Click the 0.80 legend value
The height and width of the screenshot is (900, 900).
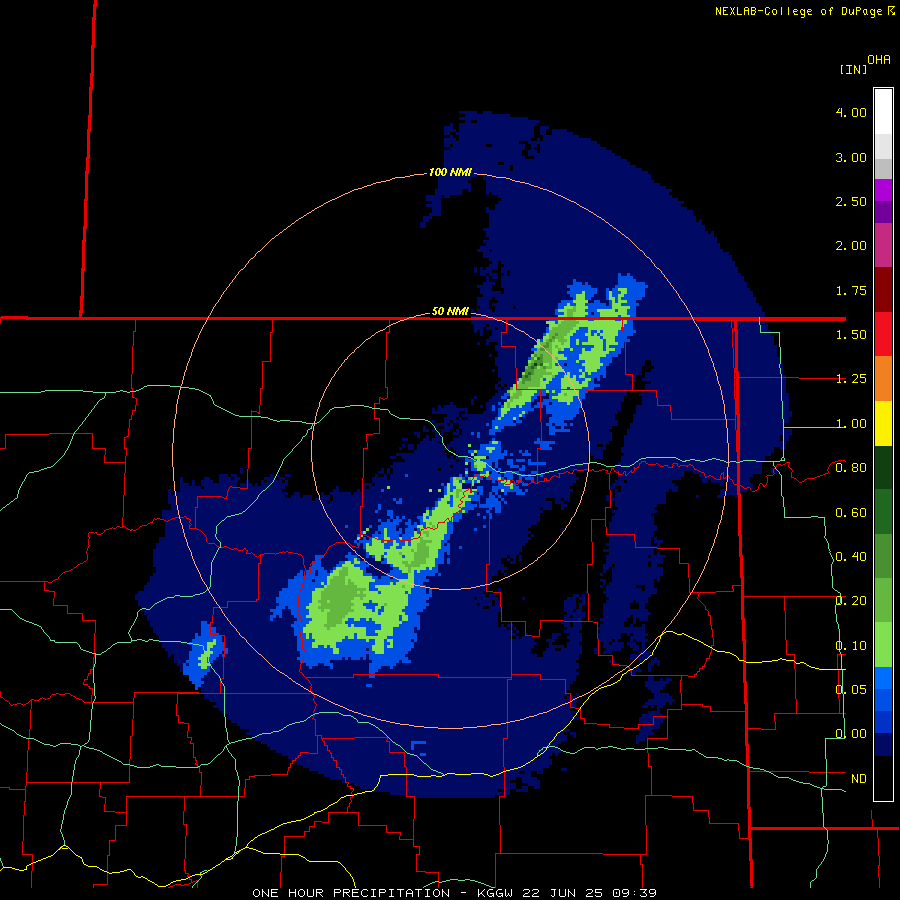tap(851, 468)
